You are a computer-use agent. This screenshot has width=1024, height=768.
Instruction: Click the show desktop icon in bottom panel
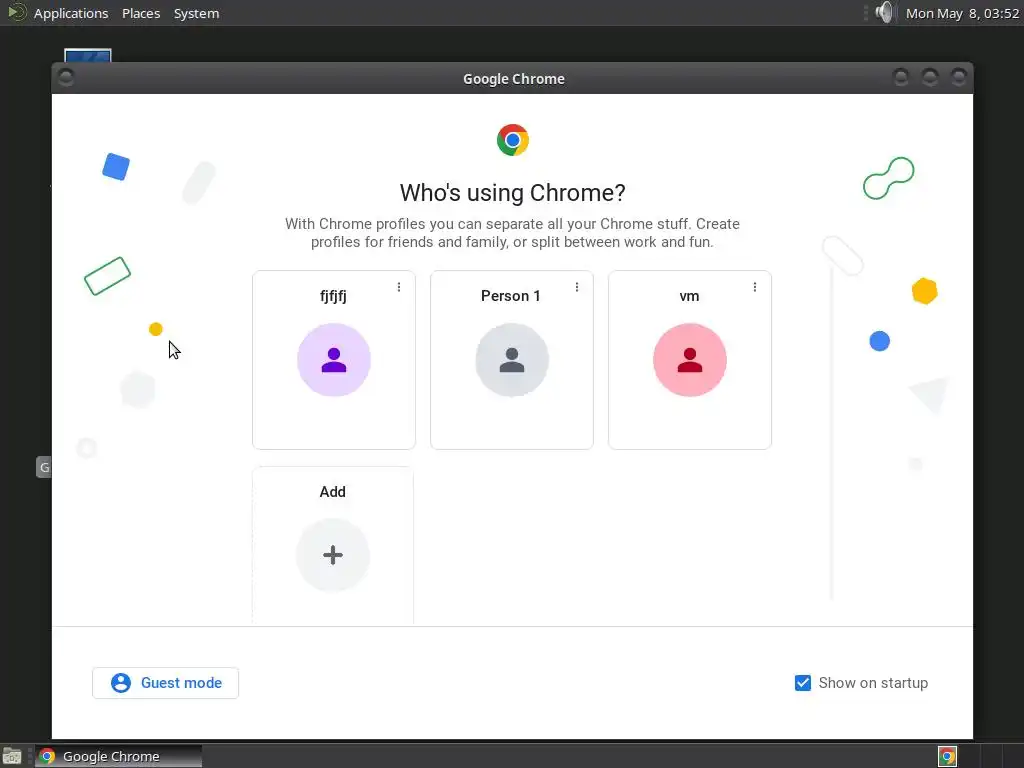(x=12, y=756)
